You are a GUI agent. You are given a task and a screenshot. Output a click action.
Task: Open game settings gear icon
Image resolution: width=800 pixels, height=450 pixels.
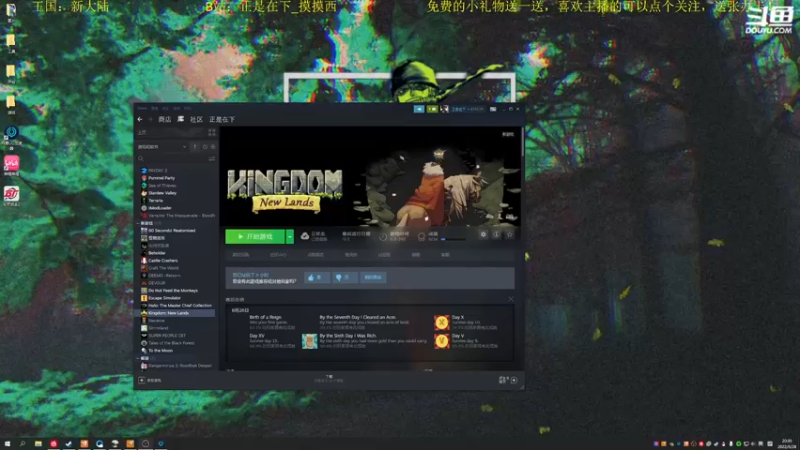[x=483, y=235]
